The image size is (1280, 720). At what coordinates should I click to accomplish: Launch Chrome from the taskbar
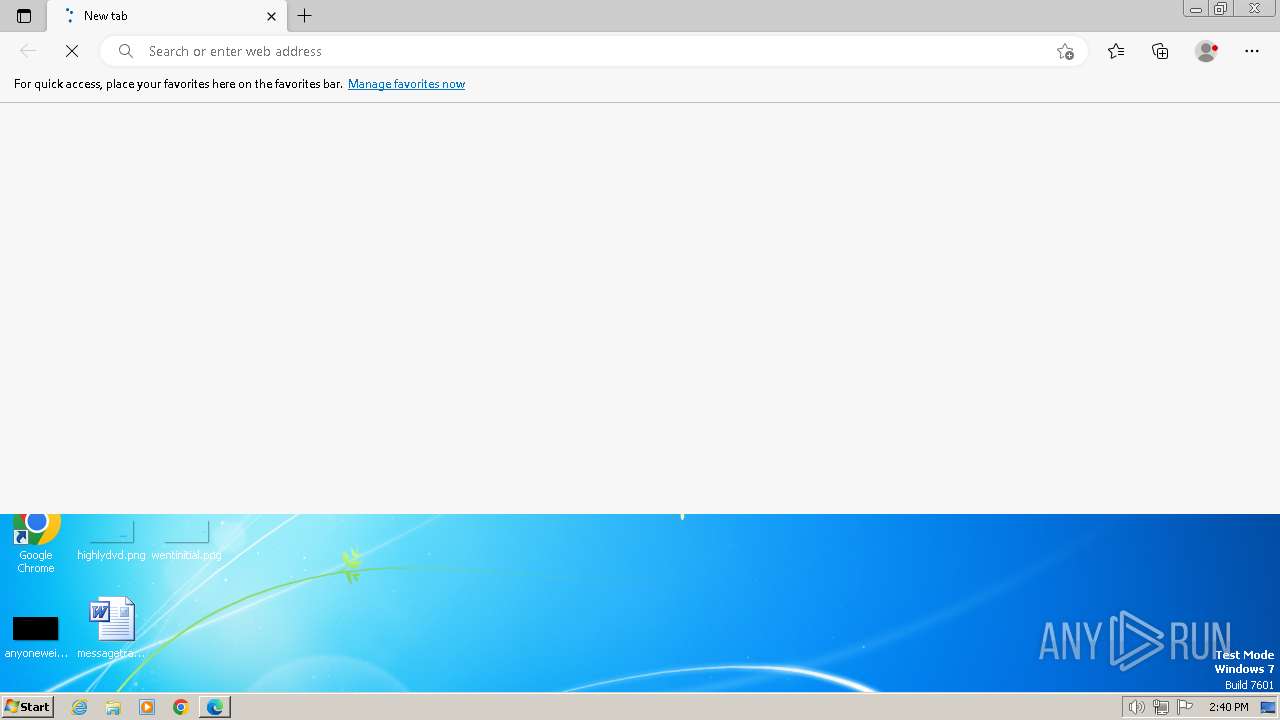click(181, 707)
